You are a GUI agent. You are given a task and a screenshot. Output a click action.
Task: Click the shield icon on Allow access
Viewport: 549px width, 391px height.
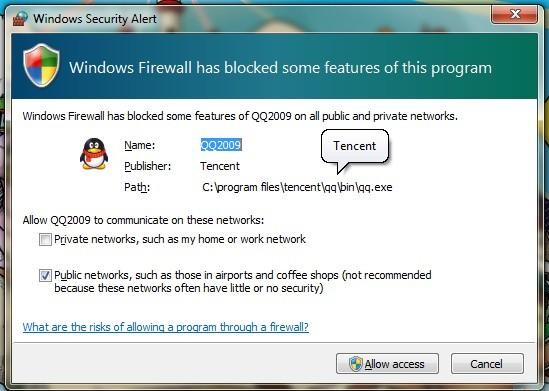tap(356, 364)
